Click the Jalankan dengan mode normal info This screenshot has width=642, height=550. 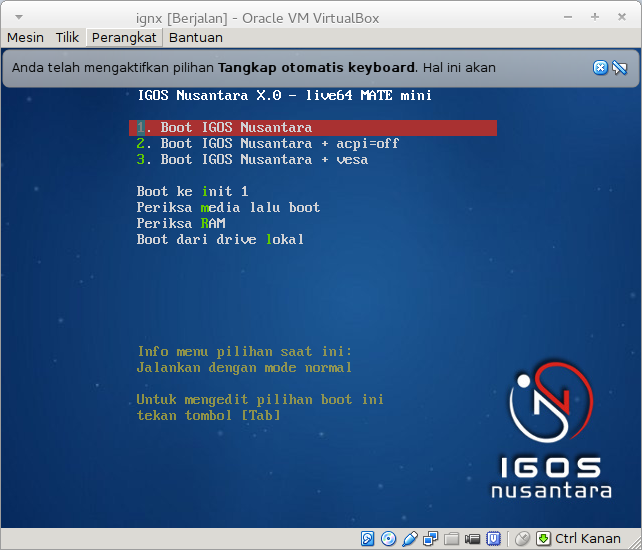tap(244, 368)
